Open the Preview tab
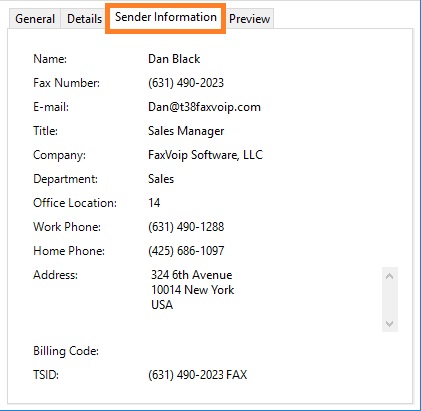Image resolution: width=421 pixels, height=411 pixels. [249, 19]
